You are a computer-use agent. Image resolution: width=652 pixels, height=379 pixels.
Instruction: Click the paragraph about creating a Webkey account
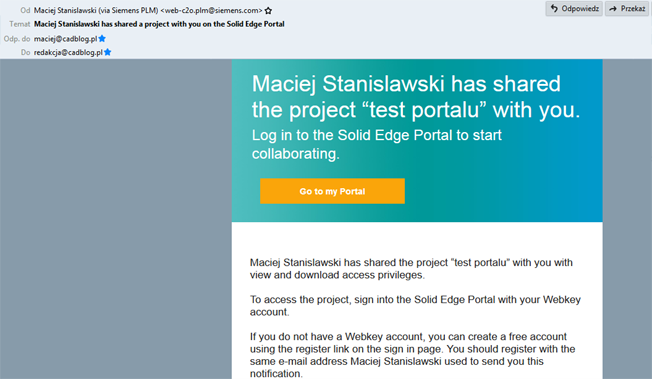(412, 355)
